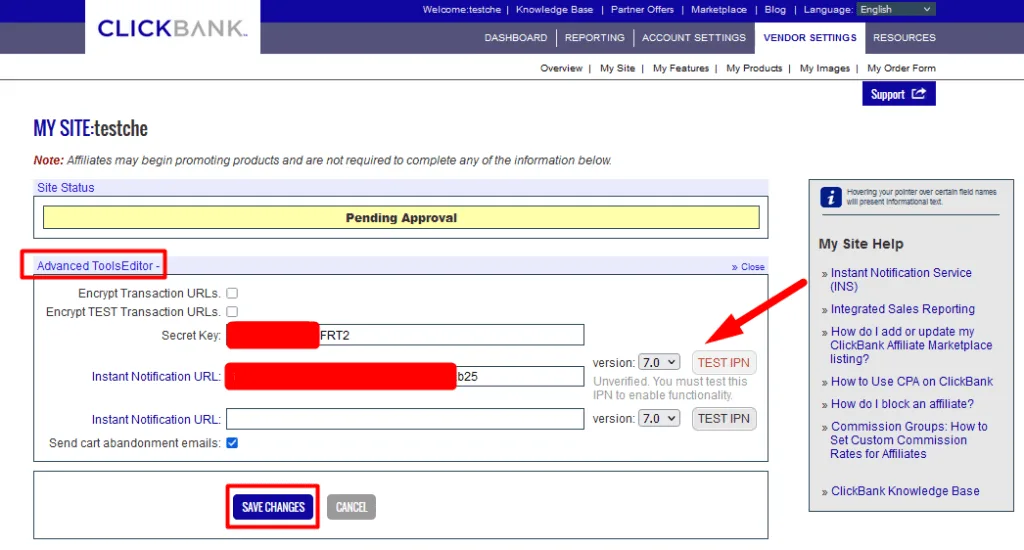Open My Images submenu

825,68
